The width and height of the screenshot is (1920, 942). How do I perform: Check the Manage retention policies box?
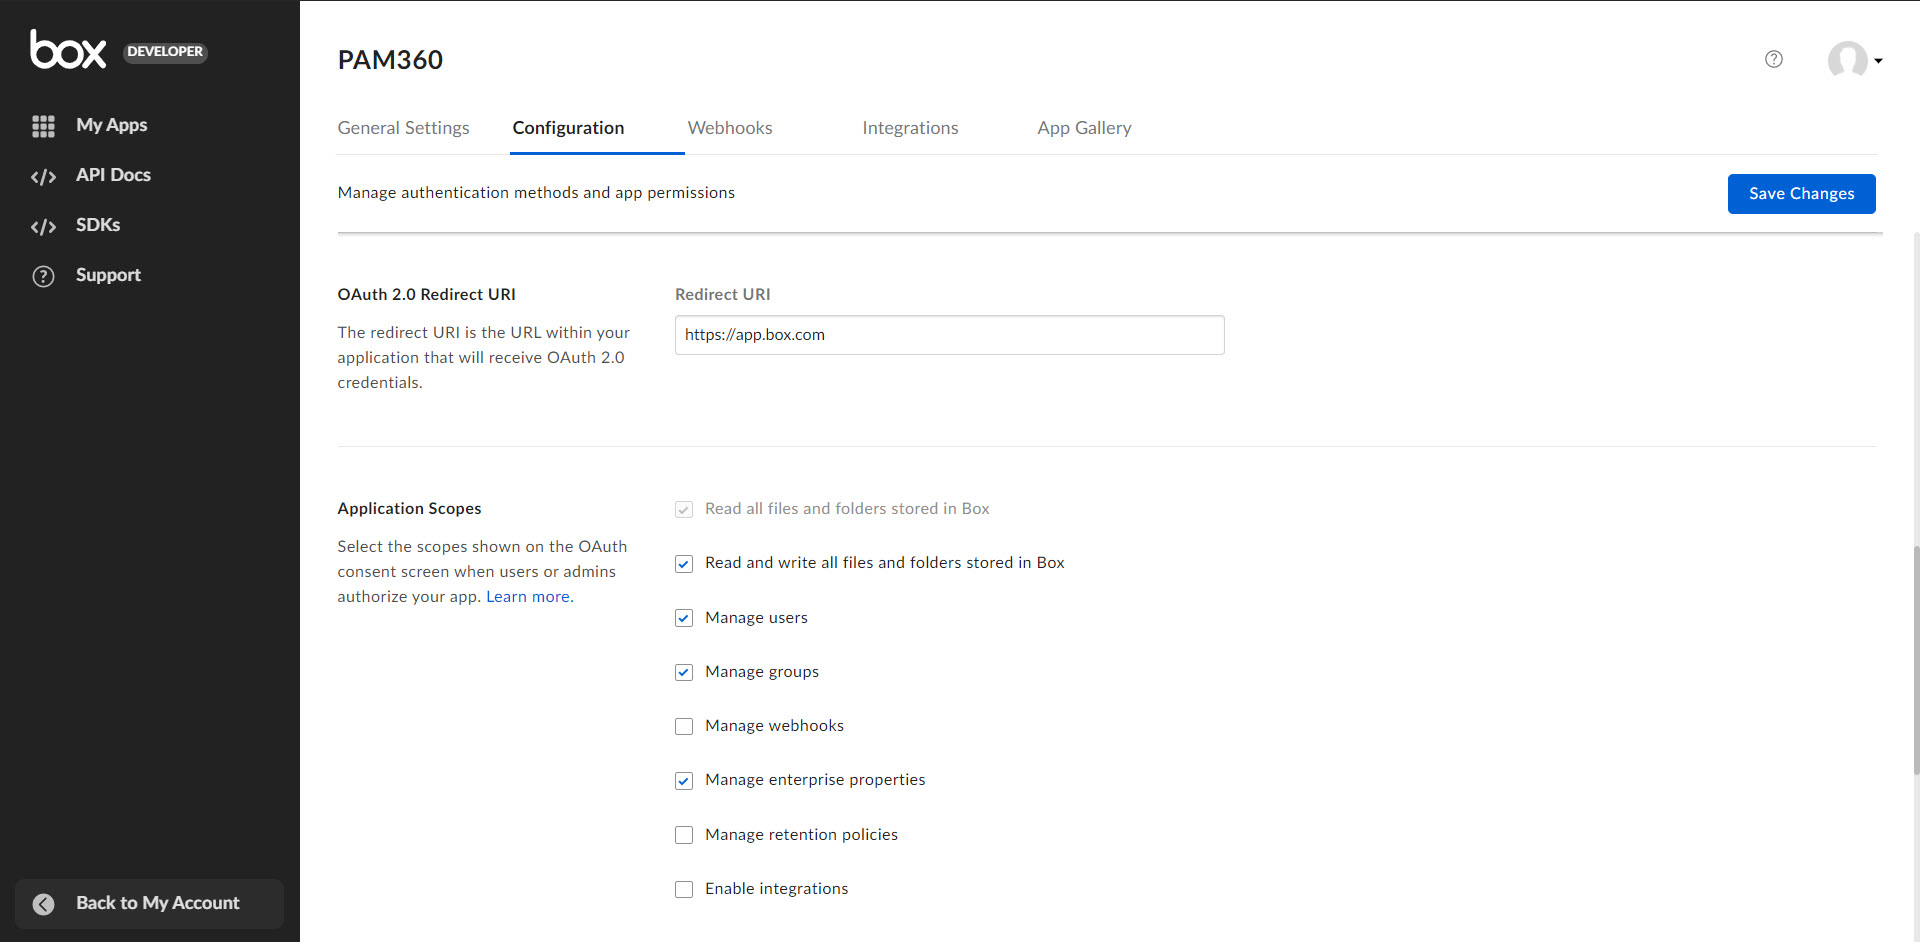684,835
